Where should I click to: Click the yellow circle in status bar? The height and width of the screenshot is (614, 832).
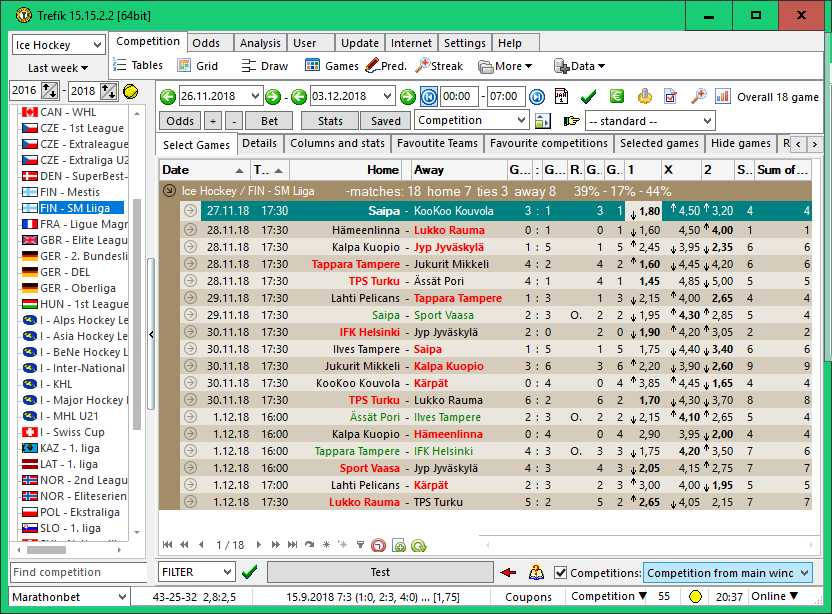tap(693, 597)
